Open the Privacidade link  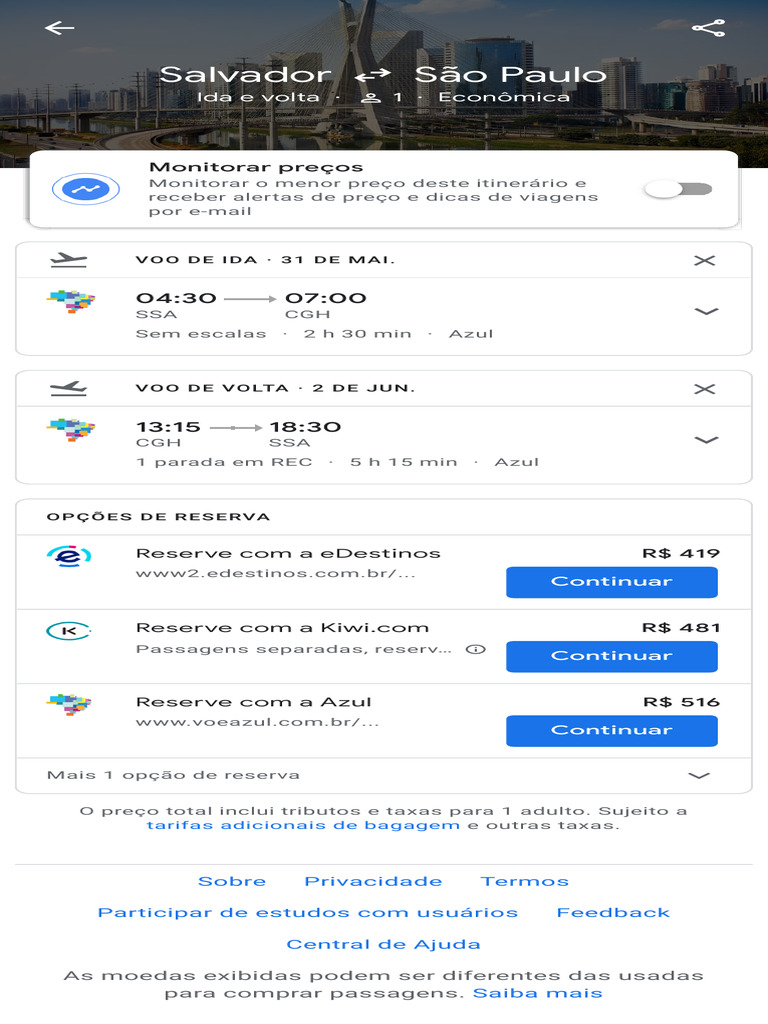373,881
